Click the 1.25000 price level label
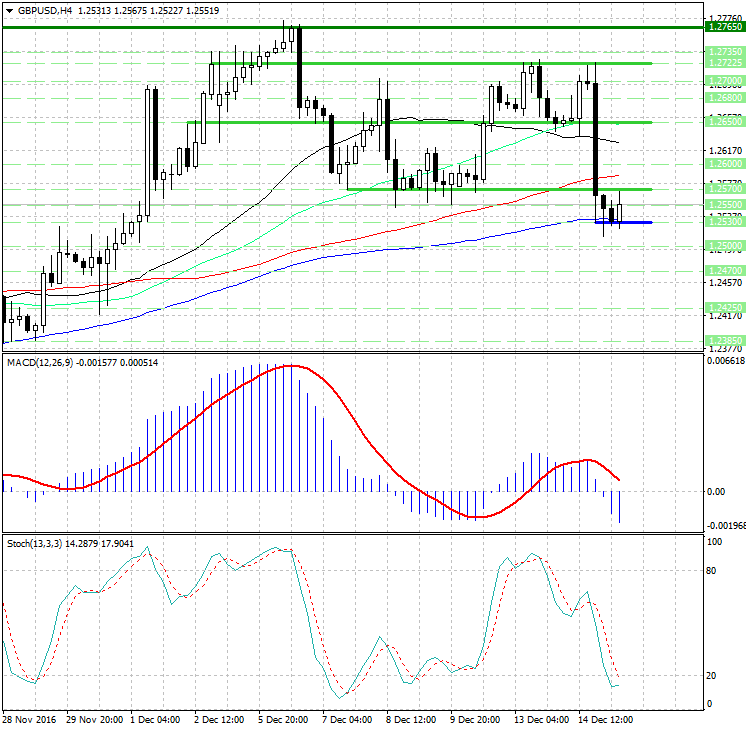The image size is (746, 731). (x=722, y=245)
